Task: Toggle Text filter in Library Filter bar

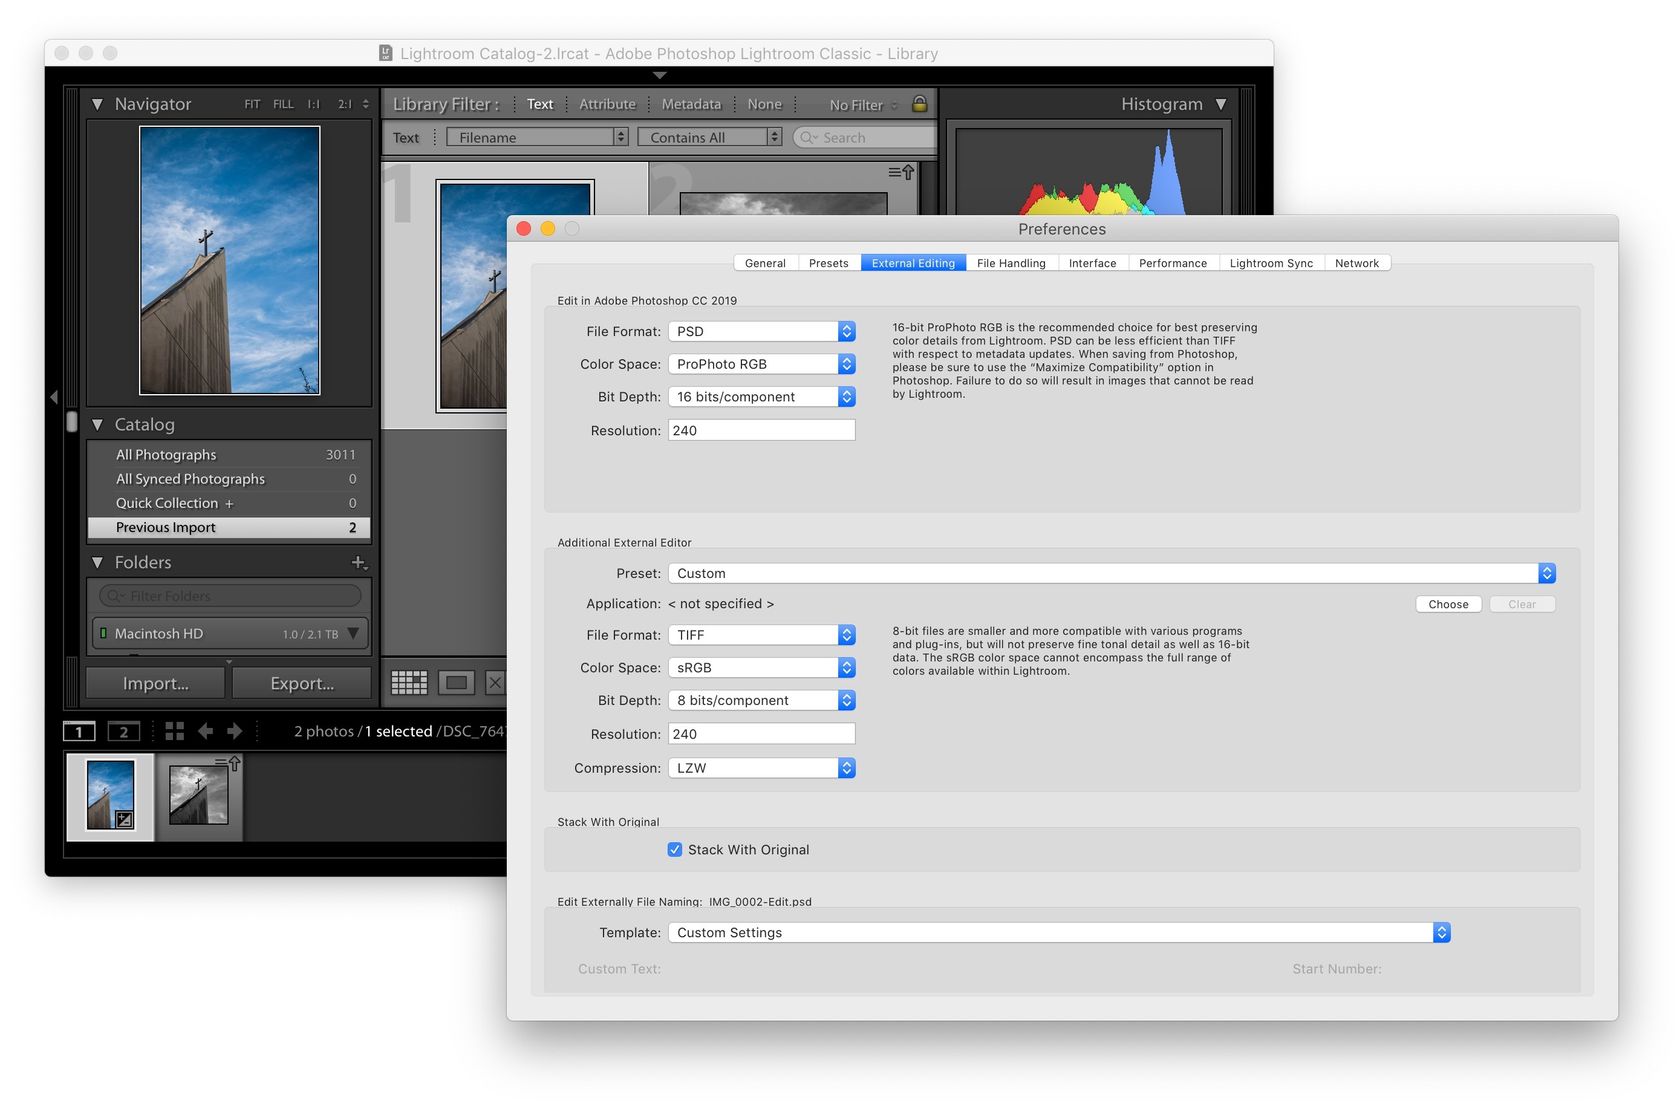Action: [x=540, y=104]
